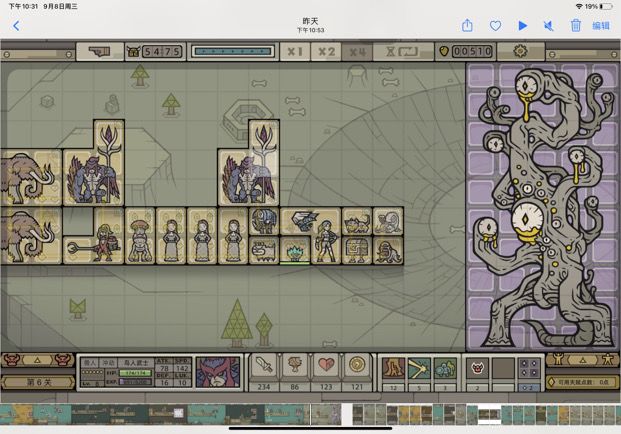This screenshot has height=434, width=621.
Task: Go back using the left chevron
Action: [16, 26]
